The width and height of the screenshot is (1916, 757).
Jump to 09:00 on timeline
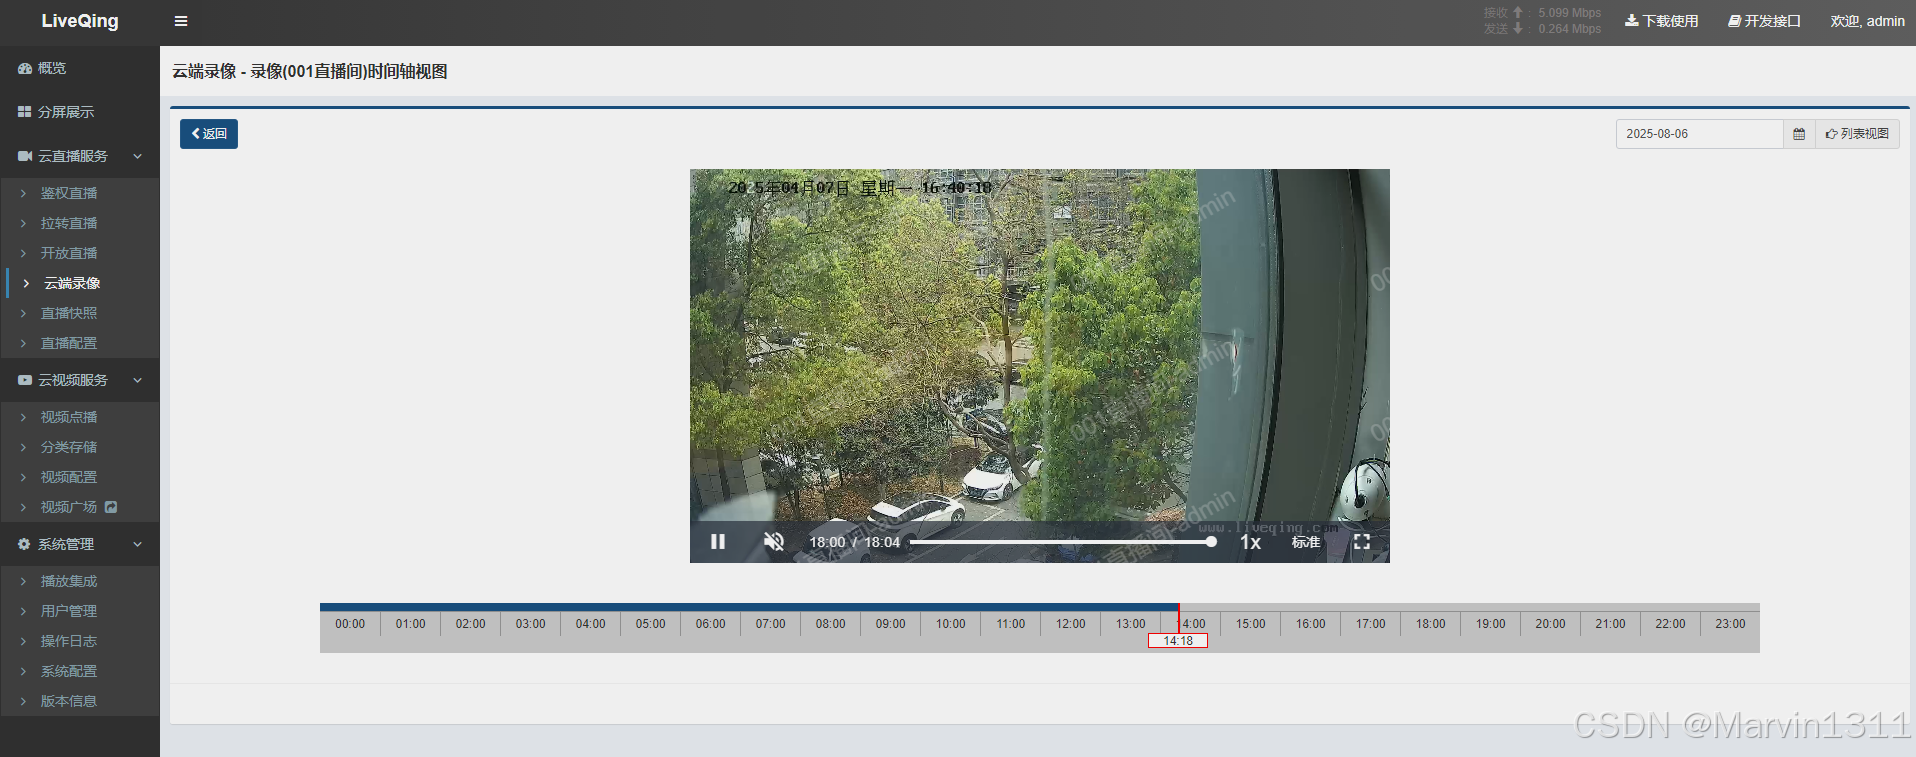point(890,624)
